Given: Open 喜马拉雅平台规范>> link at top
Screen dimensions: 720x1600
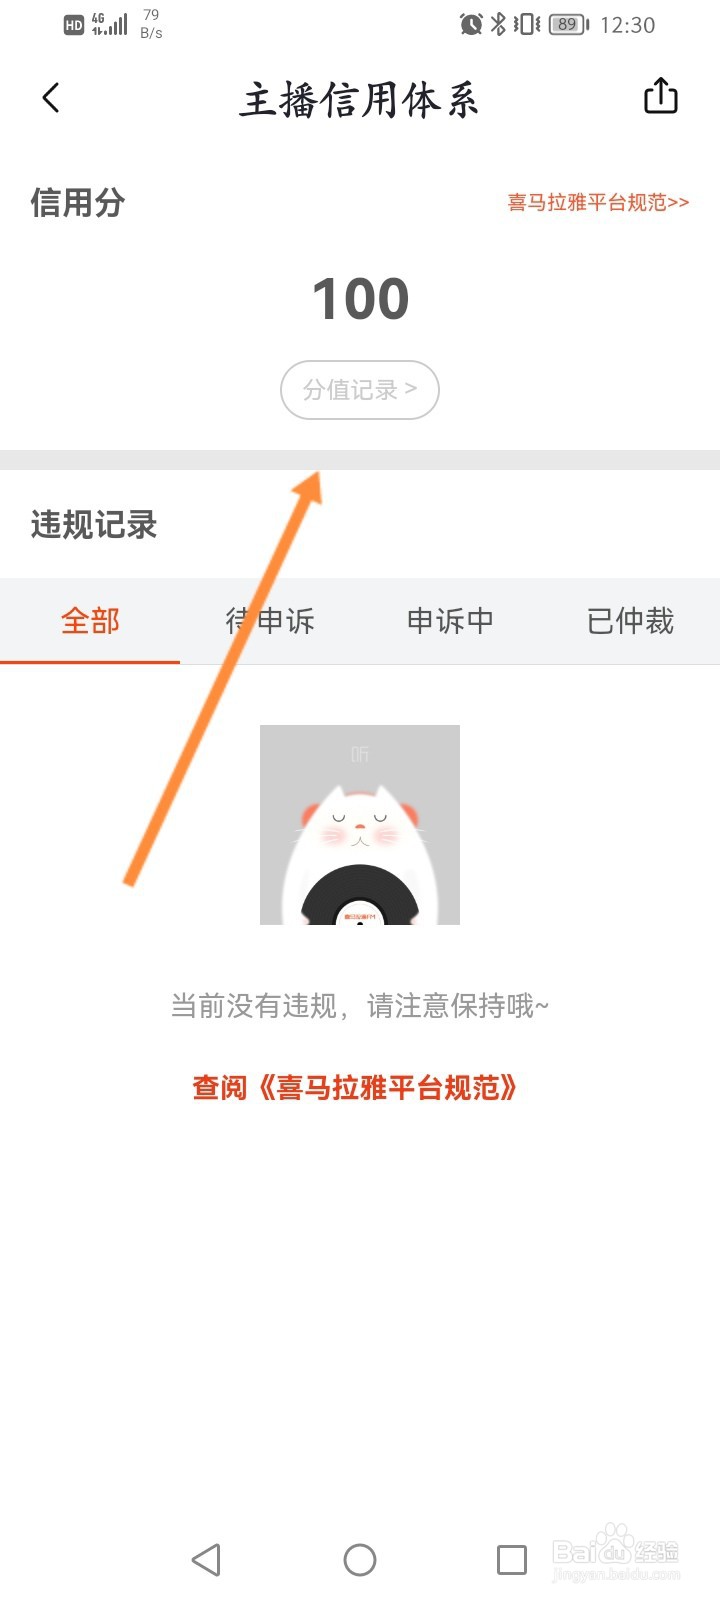Looking at the screenshot, I should (x=598, y=202).
